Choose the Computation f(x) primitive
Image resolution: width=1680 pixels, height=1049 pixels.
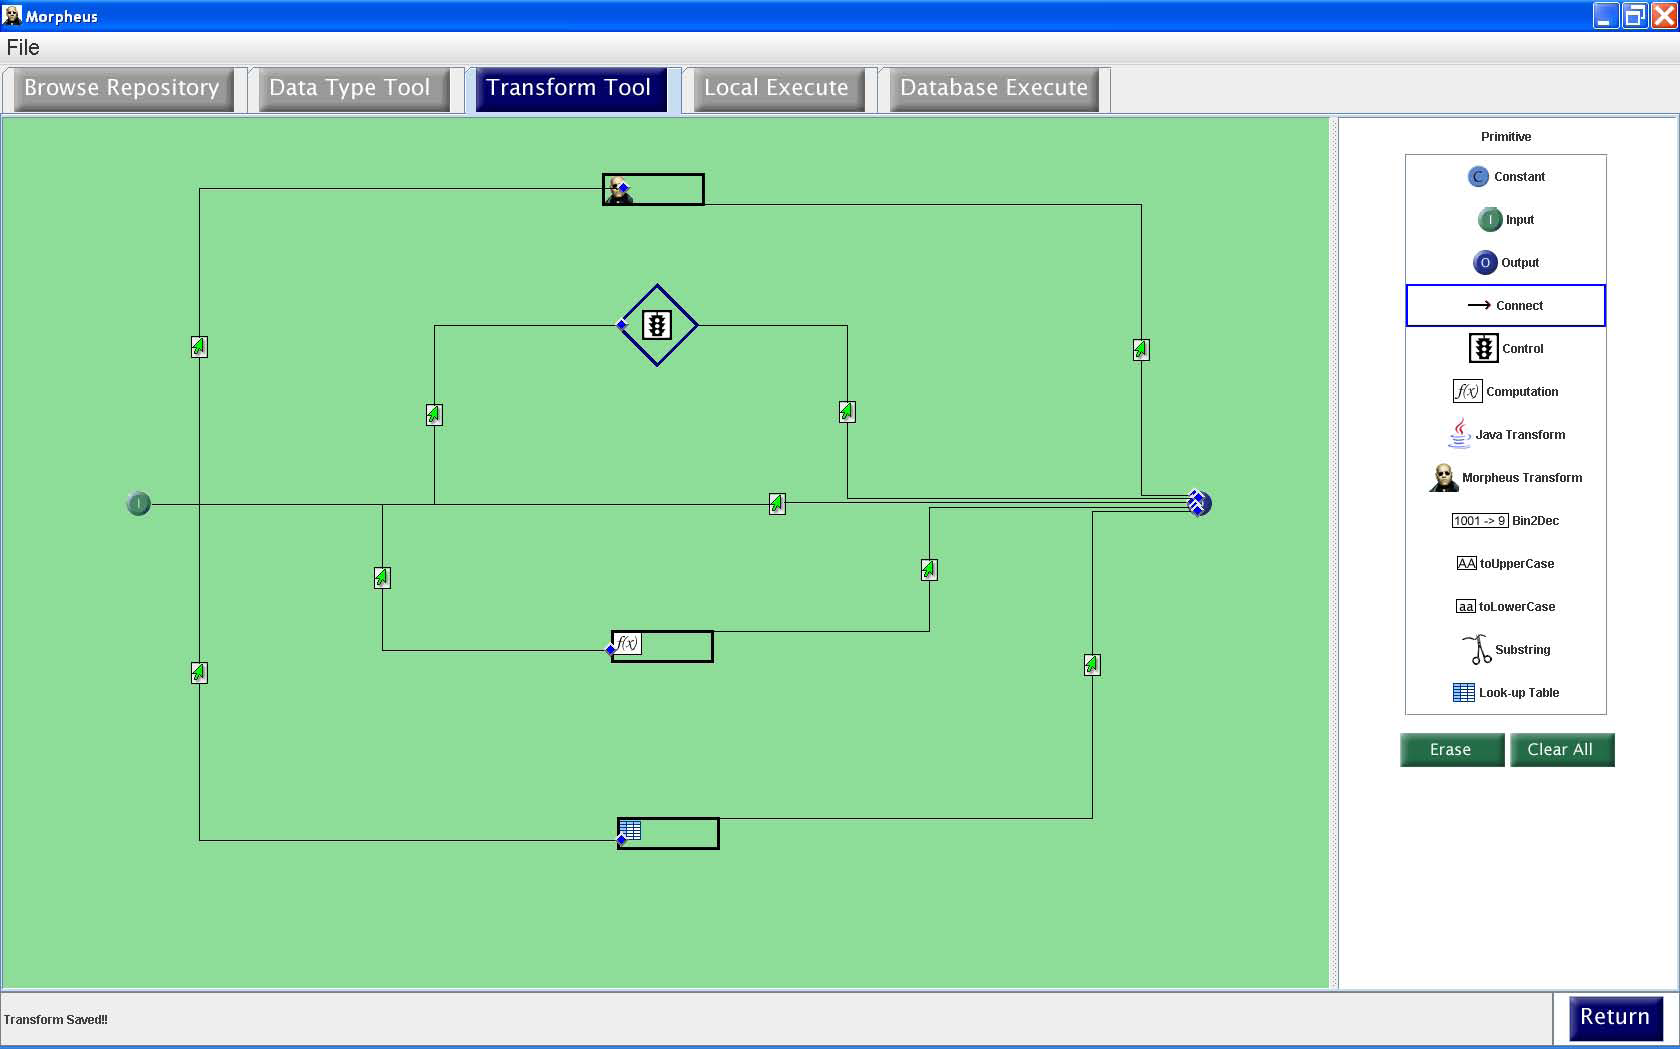coord(1506,392)
